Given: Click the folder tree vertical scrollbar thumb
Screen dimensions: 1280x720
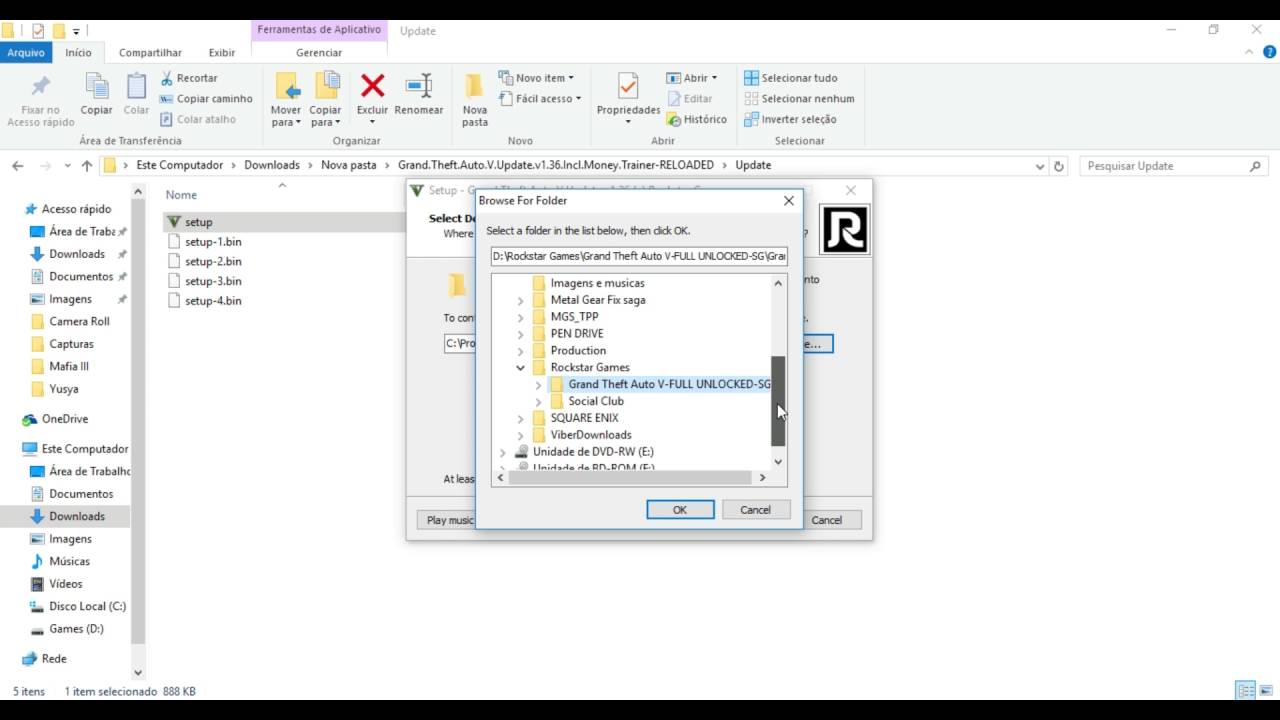Looking at the screenshot, I should click(x=778, y=401).
